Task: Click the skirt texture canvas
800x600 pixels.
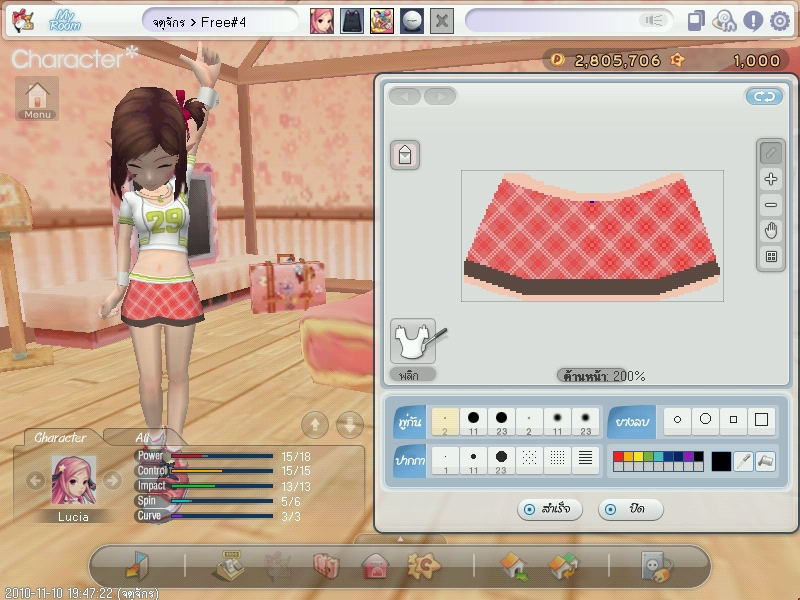Action: [x=592, y=236]
